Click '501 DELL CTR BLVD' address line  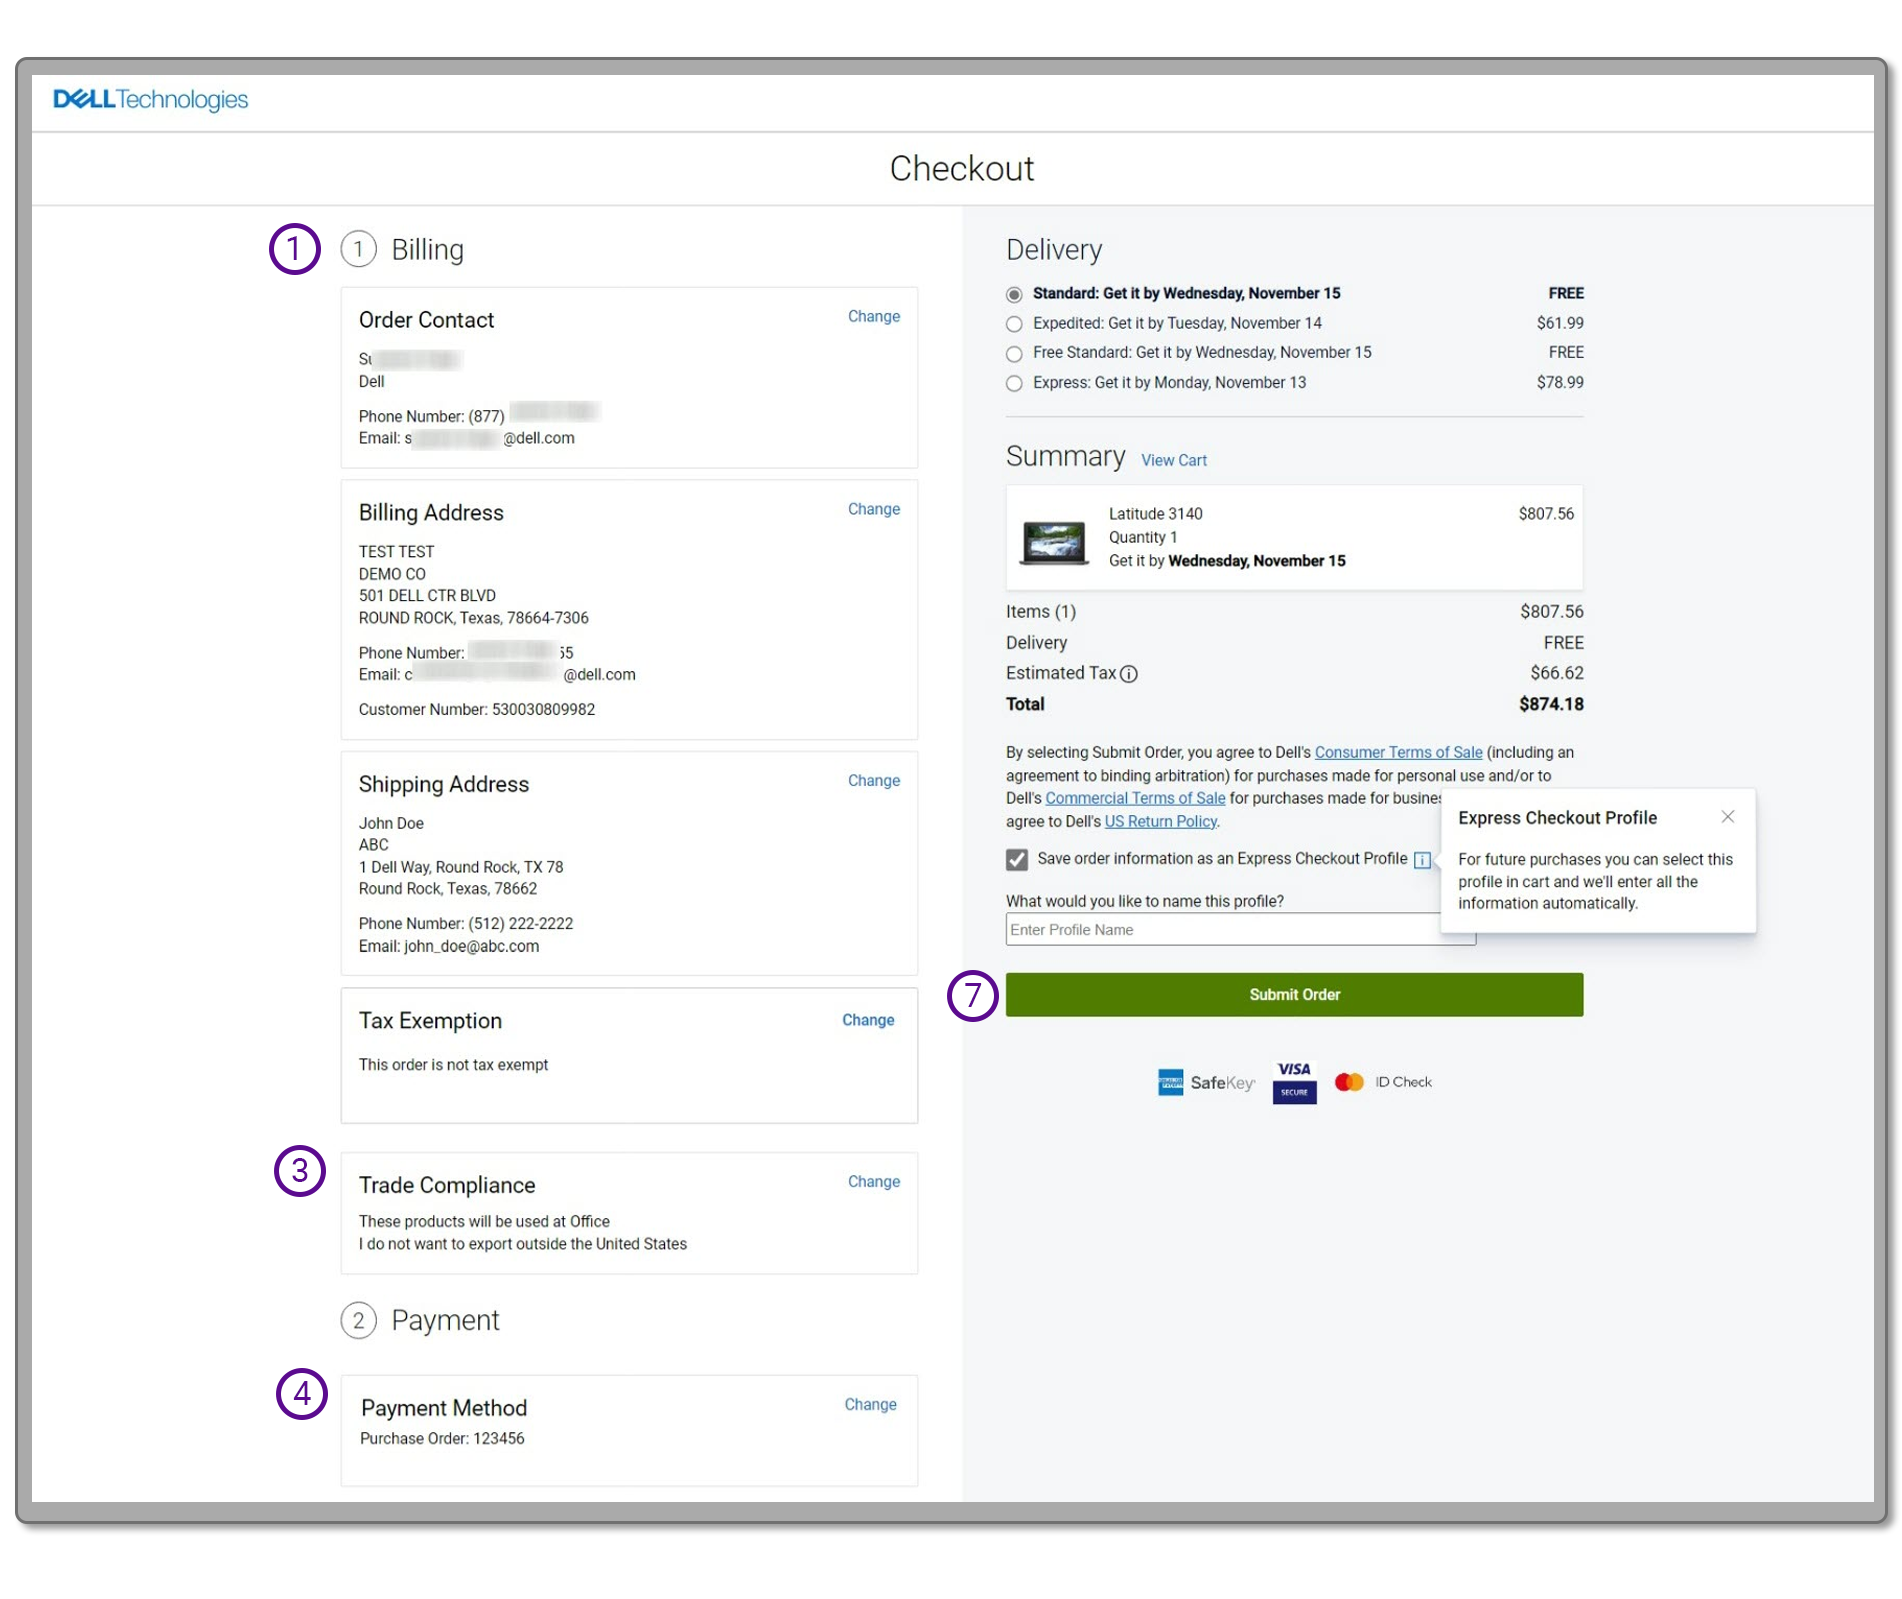coord(427,596)
